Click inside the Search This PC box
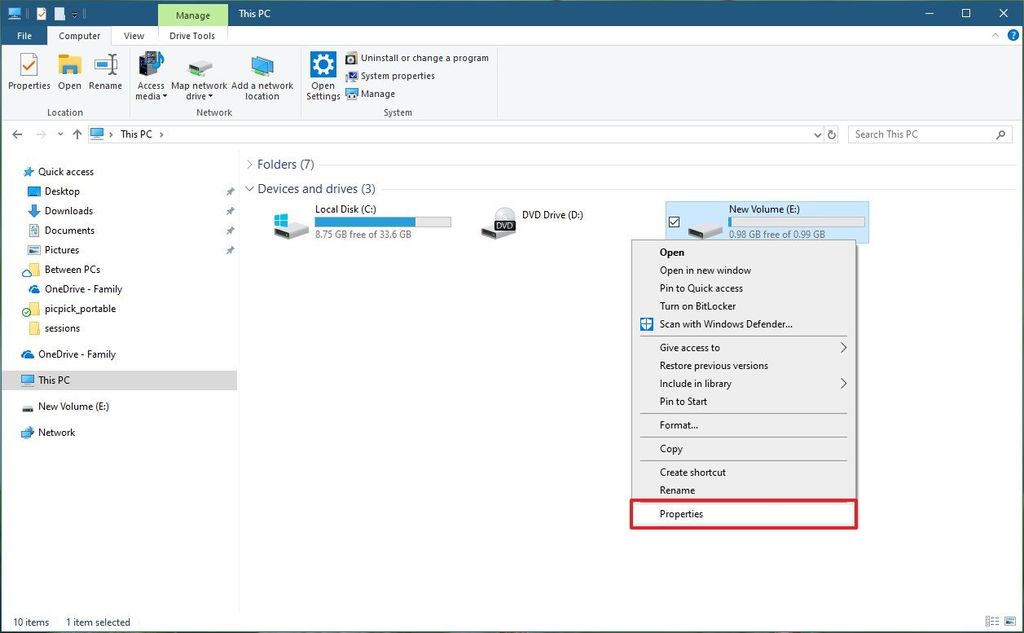The image size is (1024, 633). pos(920,133)
